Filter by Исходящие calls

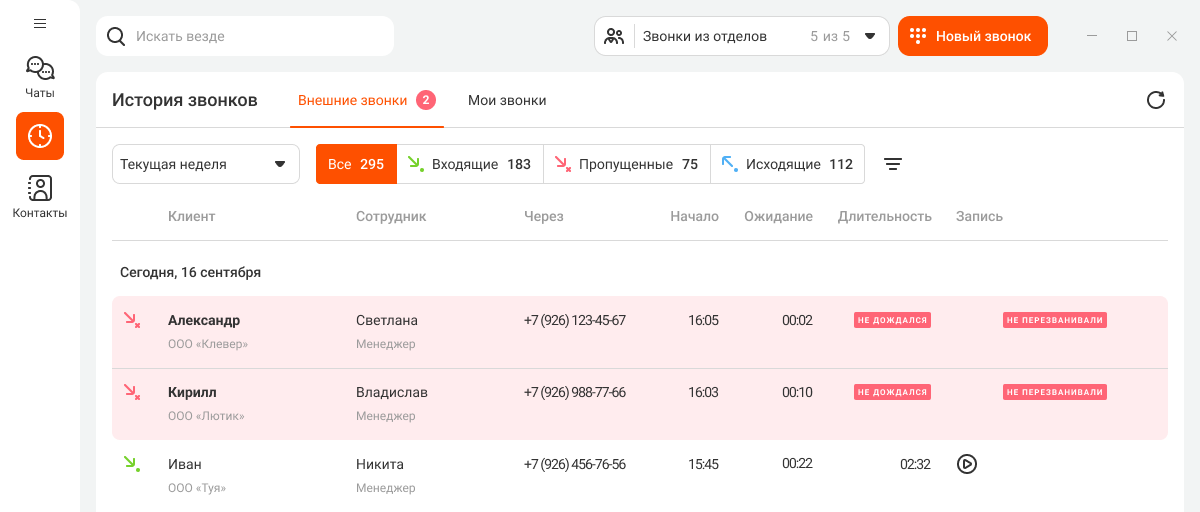coord(787,164)
